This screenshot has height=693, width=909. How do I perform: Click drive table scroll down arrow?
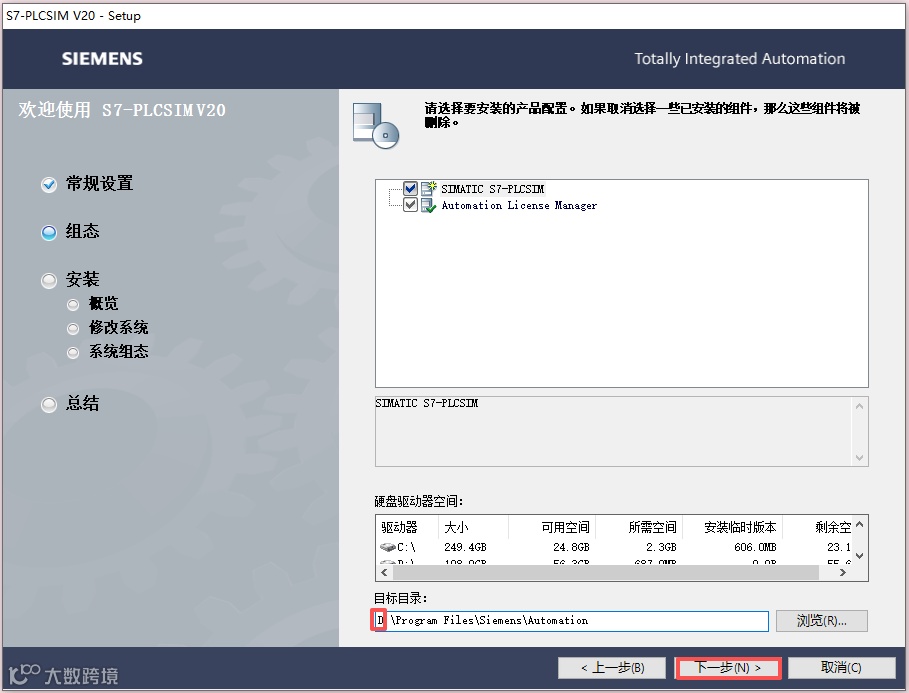pyautogui.click(x=860, y=556)
